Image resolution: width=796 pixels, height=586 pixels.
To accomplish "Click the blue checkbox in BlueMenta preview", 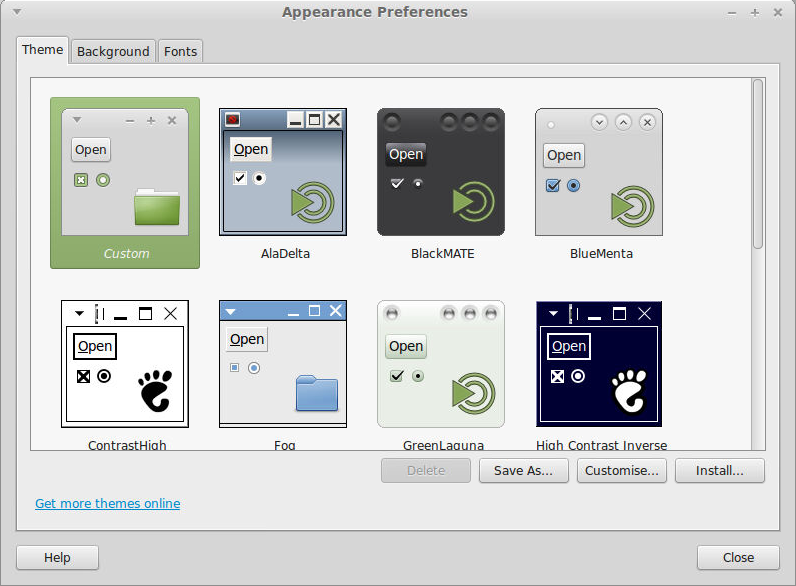I will coord(553,185).
